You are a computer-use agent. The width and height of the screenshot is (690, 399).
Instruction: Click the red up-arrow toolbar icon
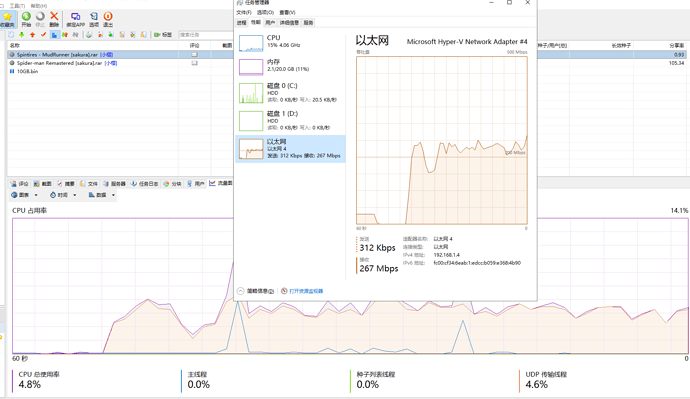(x=33, y=35)
